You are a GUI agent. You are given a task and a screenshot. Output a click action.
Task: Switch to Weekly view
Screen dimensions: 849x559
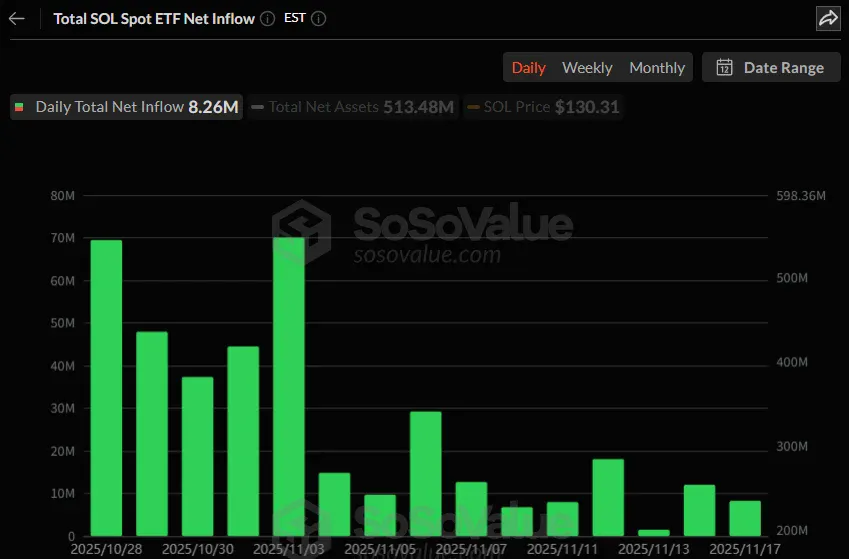coord(587,68)
